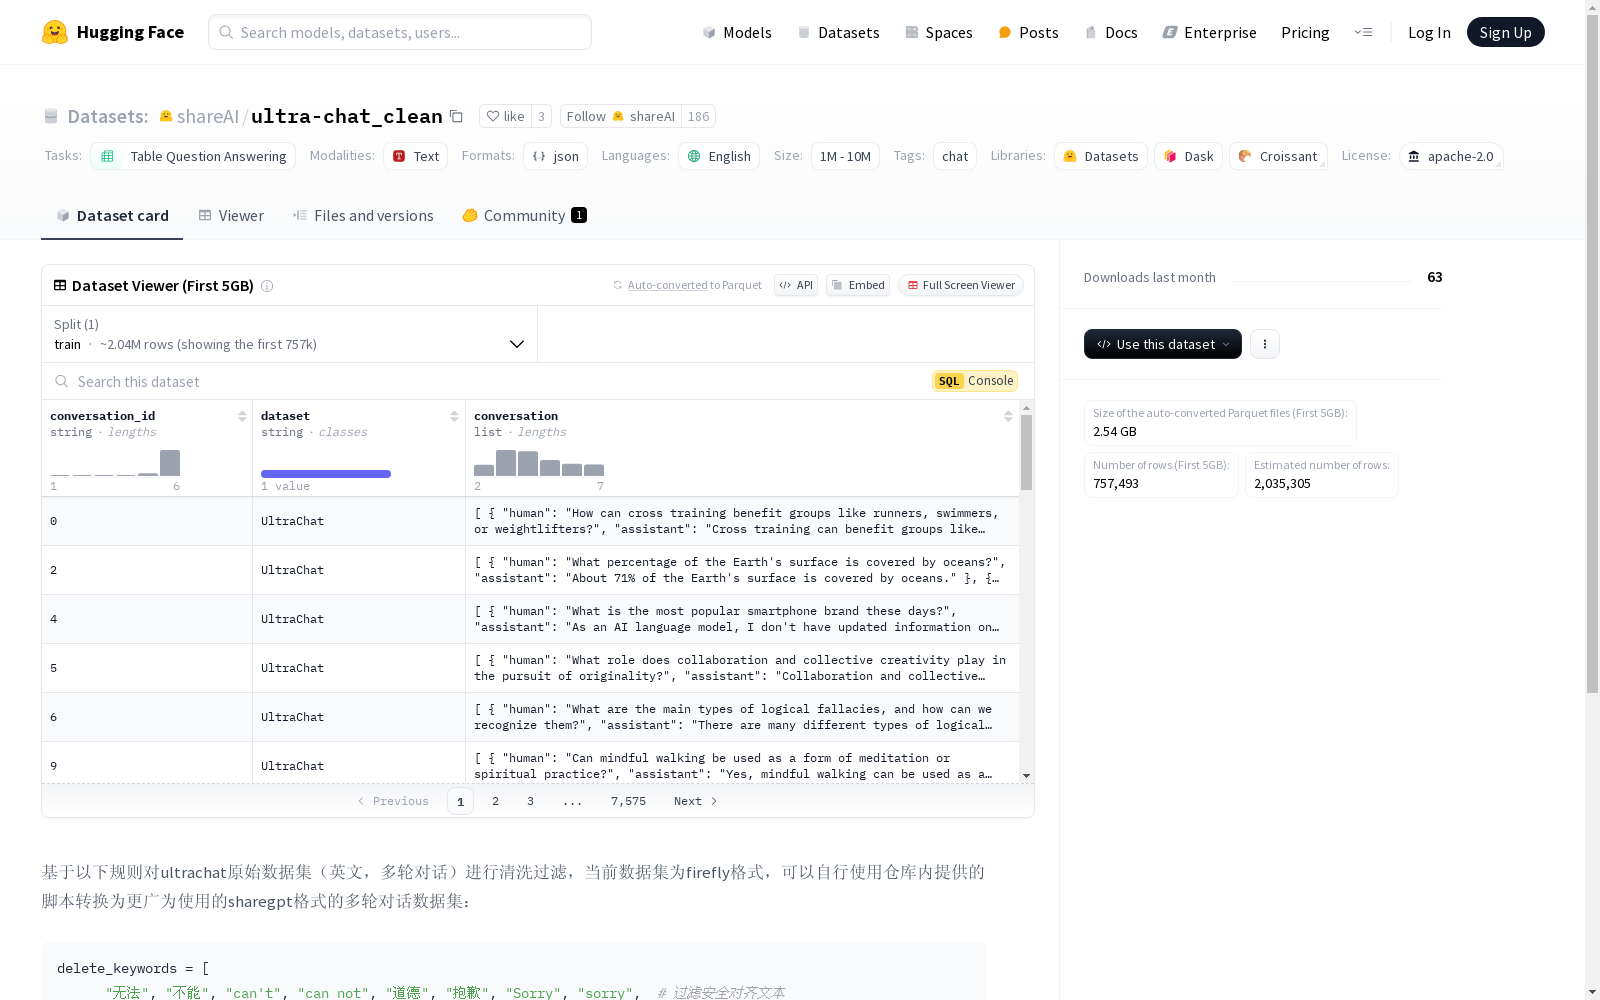Select page 1 in the pagination

[x=460, y=801]
